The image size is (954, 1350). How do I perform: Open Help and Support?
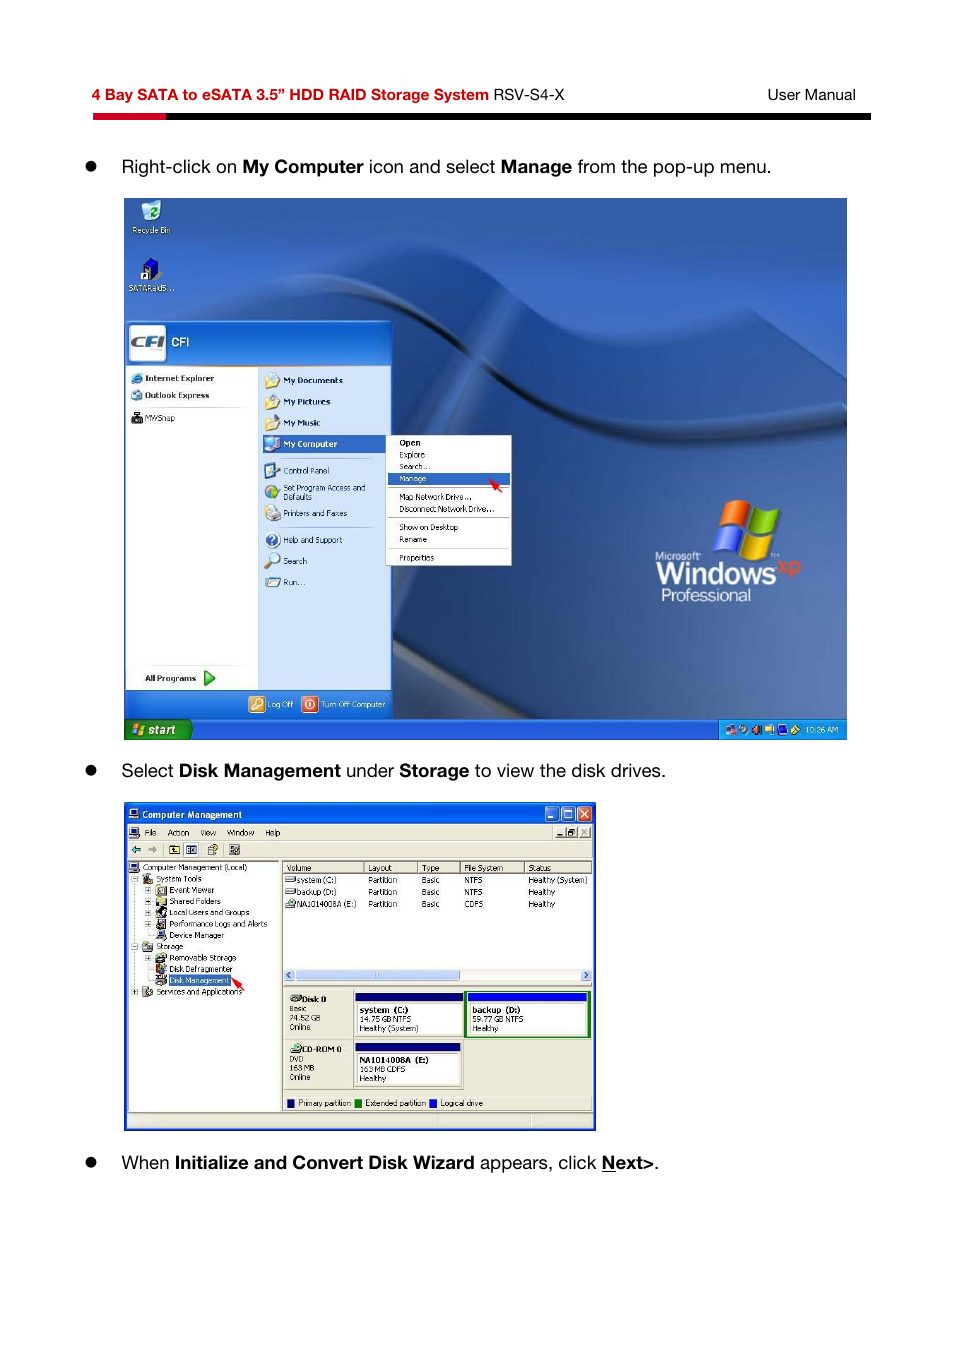pyautogui.click(x=304, y=540)
